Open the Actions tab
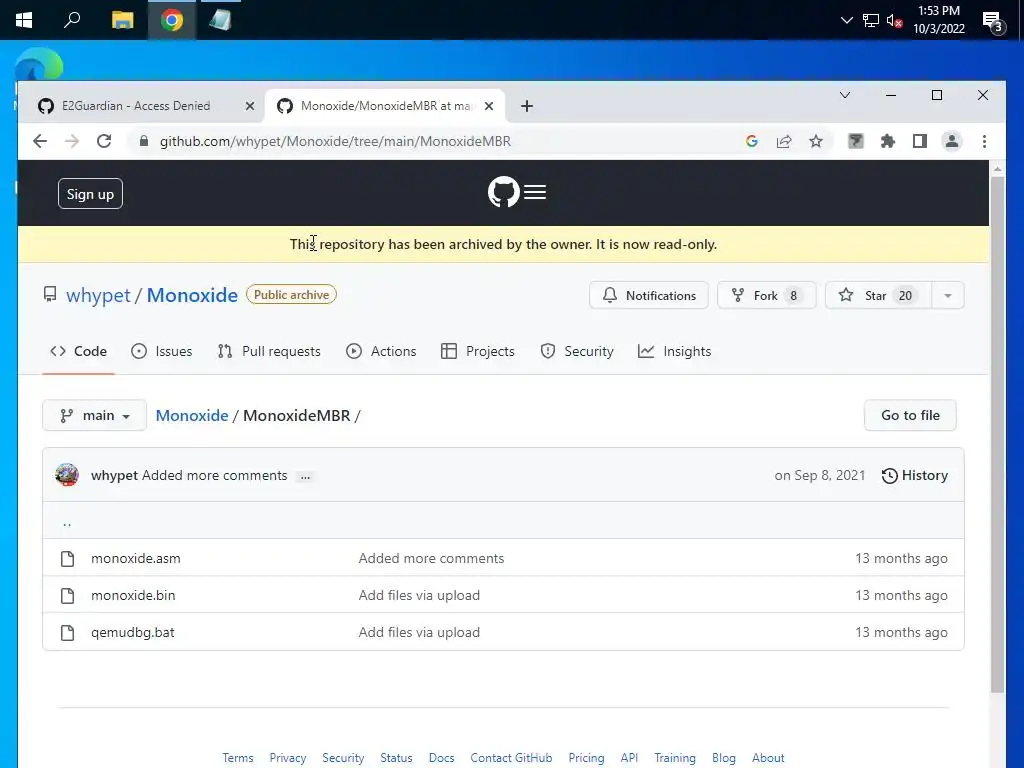 [381, 351]
